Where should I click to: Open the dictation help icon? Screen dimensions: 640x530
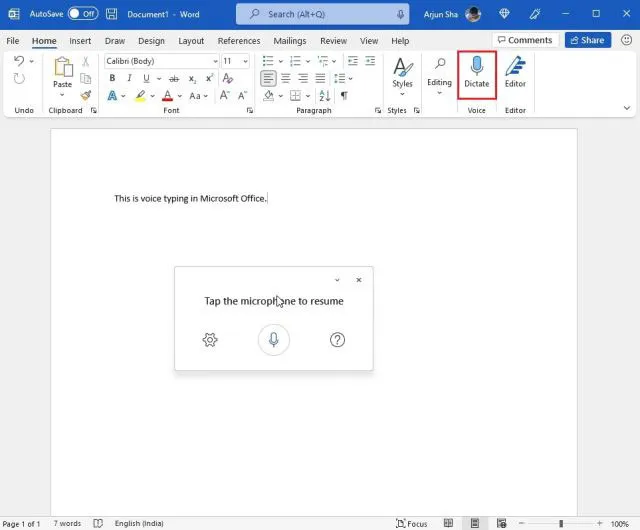[338, 340]
